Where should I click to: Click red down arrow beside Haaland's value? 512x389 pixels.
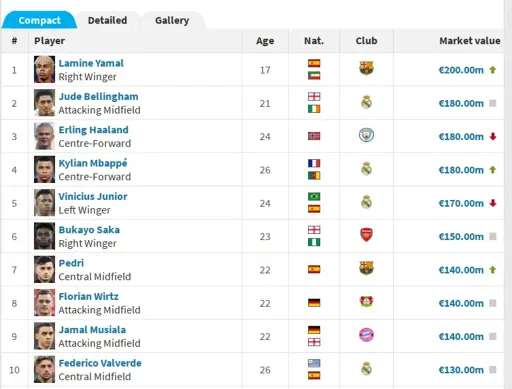tap(493, 136)
